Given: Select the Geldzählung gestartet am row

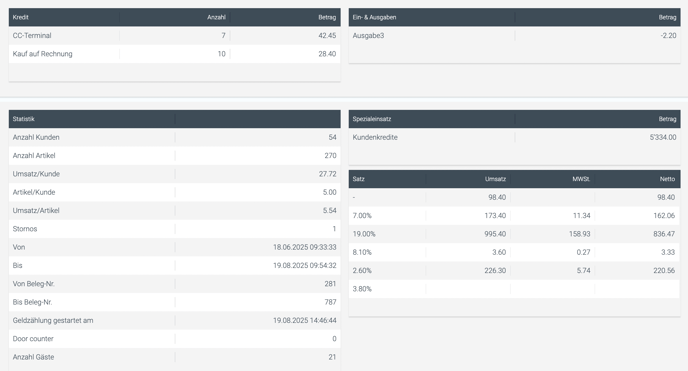Looking at the screenshot, I should 175,321.
